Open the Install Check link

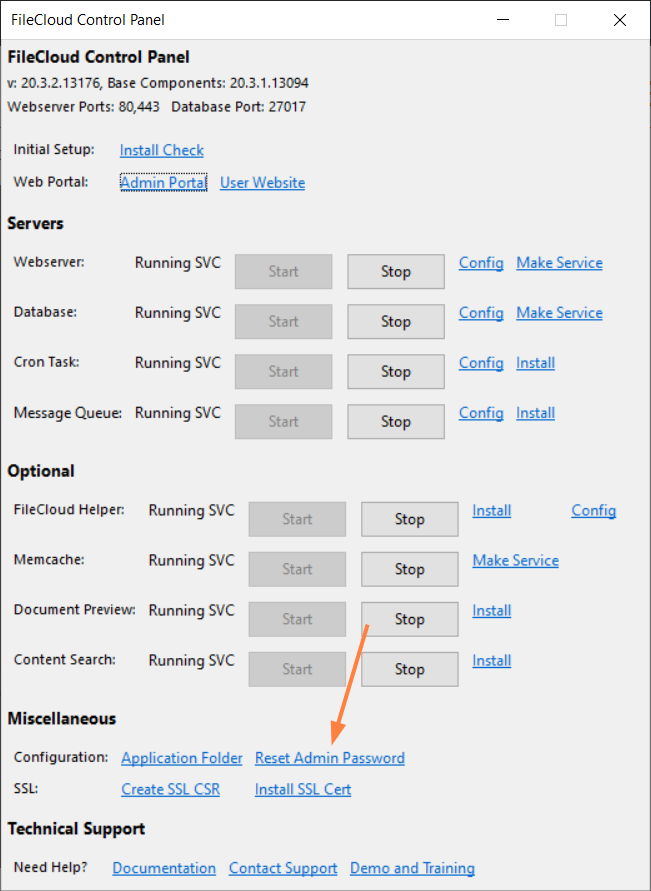click(161, 150)
